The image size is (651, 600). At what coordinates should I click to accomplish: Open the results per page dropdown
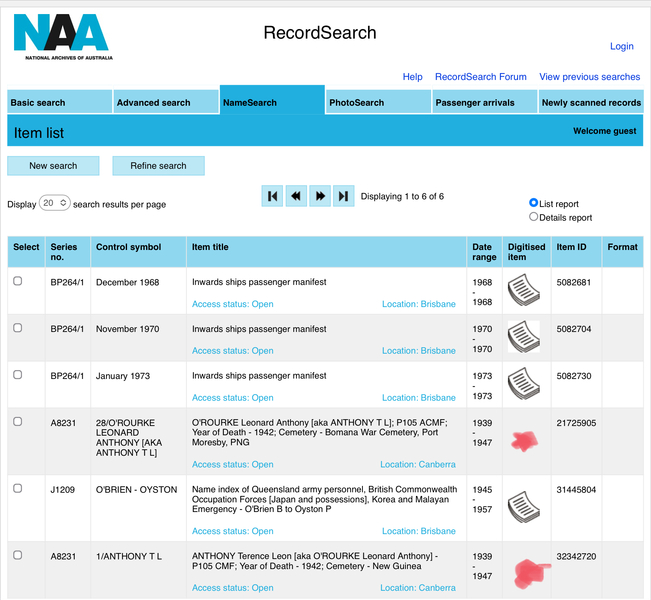[55, 203]
